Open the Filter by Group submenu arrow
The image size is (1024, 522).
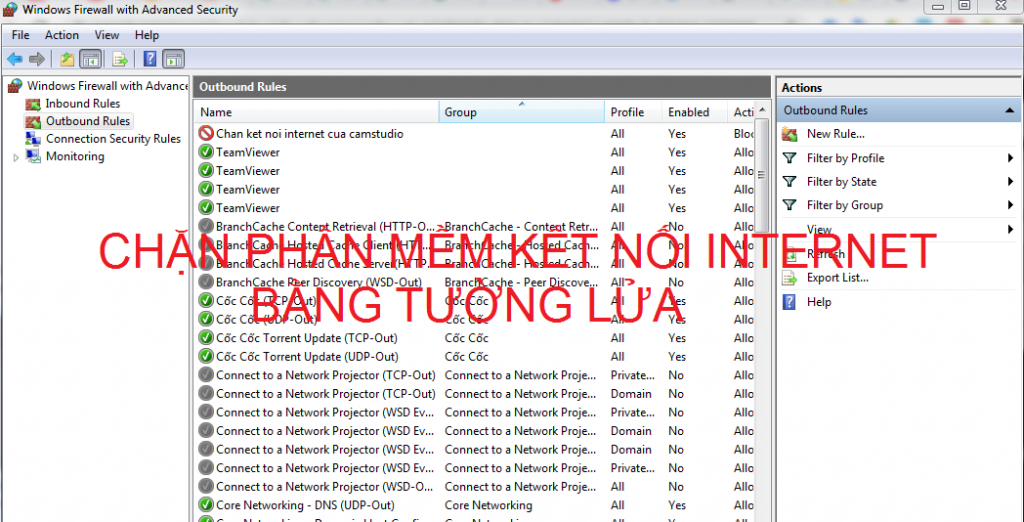coord(1010,205)
